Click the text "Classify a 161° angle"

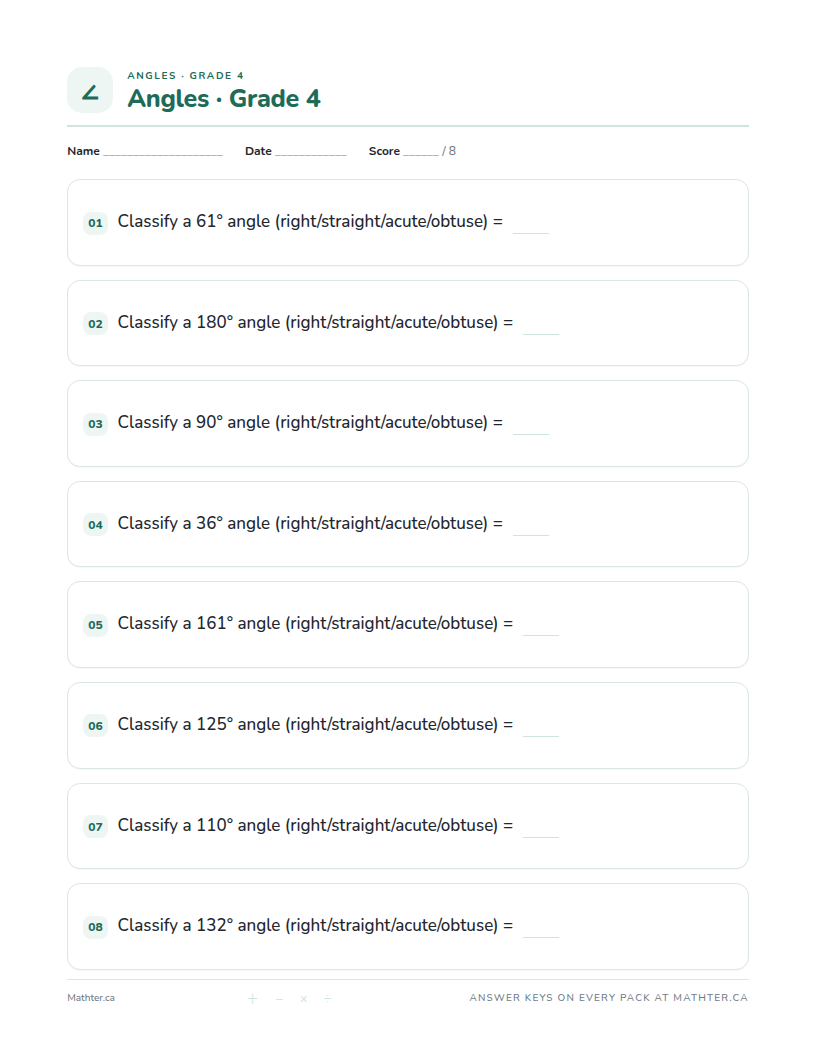pos(199,624)
